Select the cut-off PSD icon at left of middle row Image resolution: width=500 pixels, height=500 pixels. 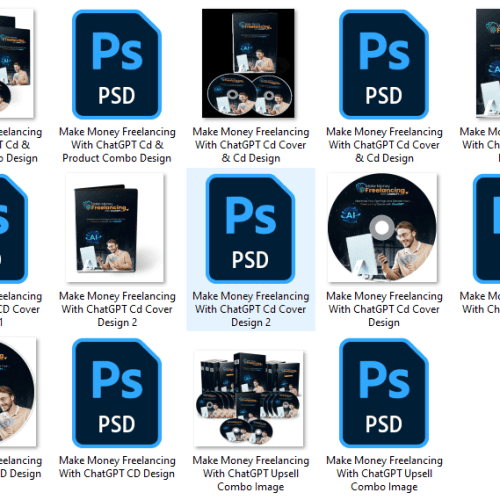coord(14,229)
